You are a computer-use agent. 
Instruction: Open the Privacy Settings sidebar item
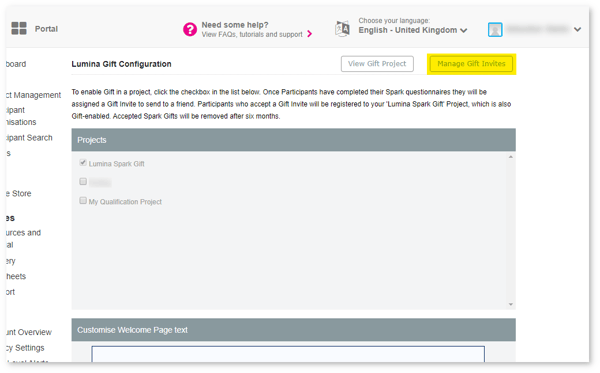point(25,348)
